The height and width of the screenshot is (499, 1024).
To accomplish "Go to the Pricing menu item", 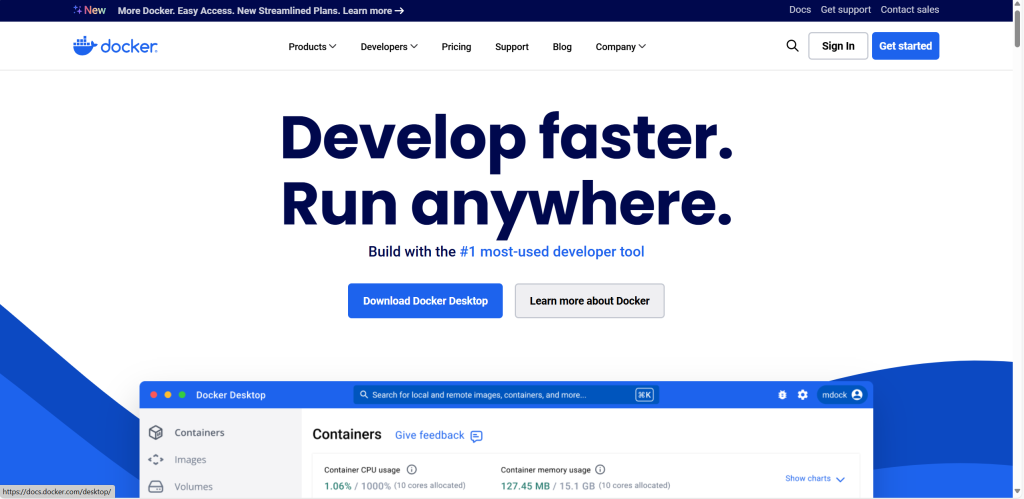I will (x=456, y=47).
